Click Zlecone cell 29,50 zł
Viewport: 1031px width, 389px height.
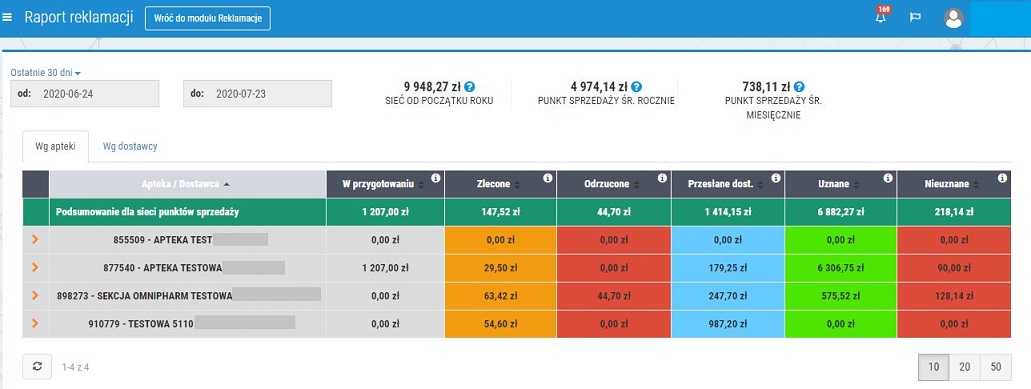tap(500, 268)
